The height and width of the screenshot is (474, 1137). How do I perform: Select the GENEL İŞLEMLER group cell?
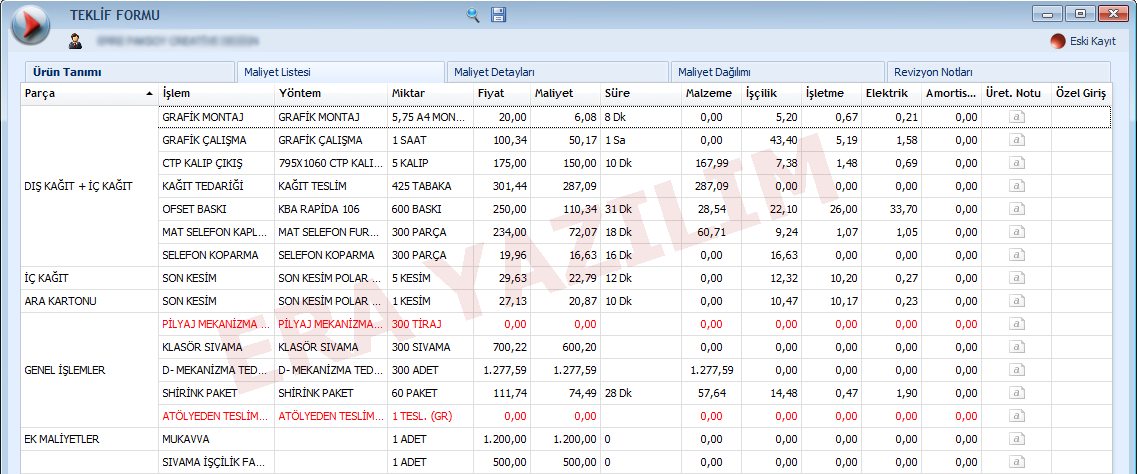65,370
